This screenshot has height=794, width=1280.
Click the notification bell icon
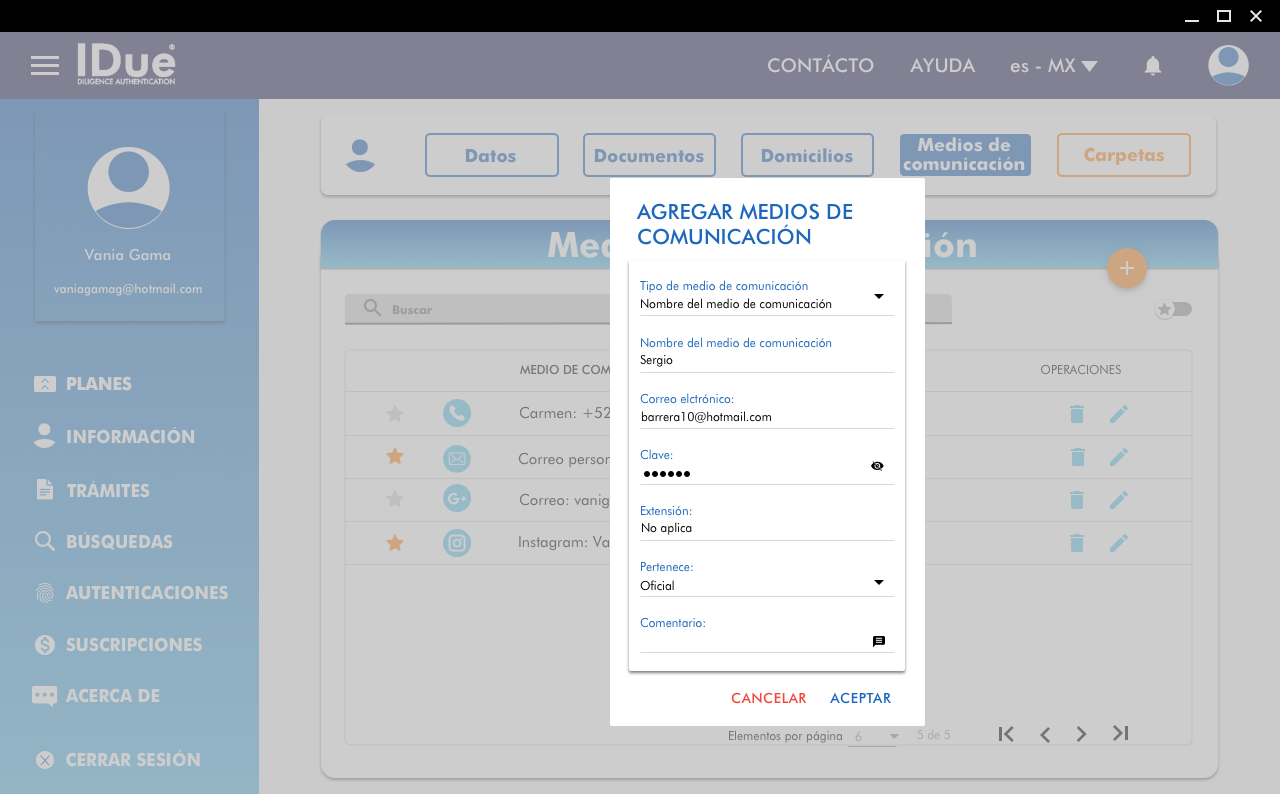[1152, 66]
